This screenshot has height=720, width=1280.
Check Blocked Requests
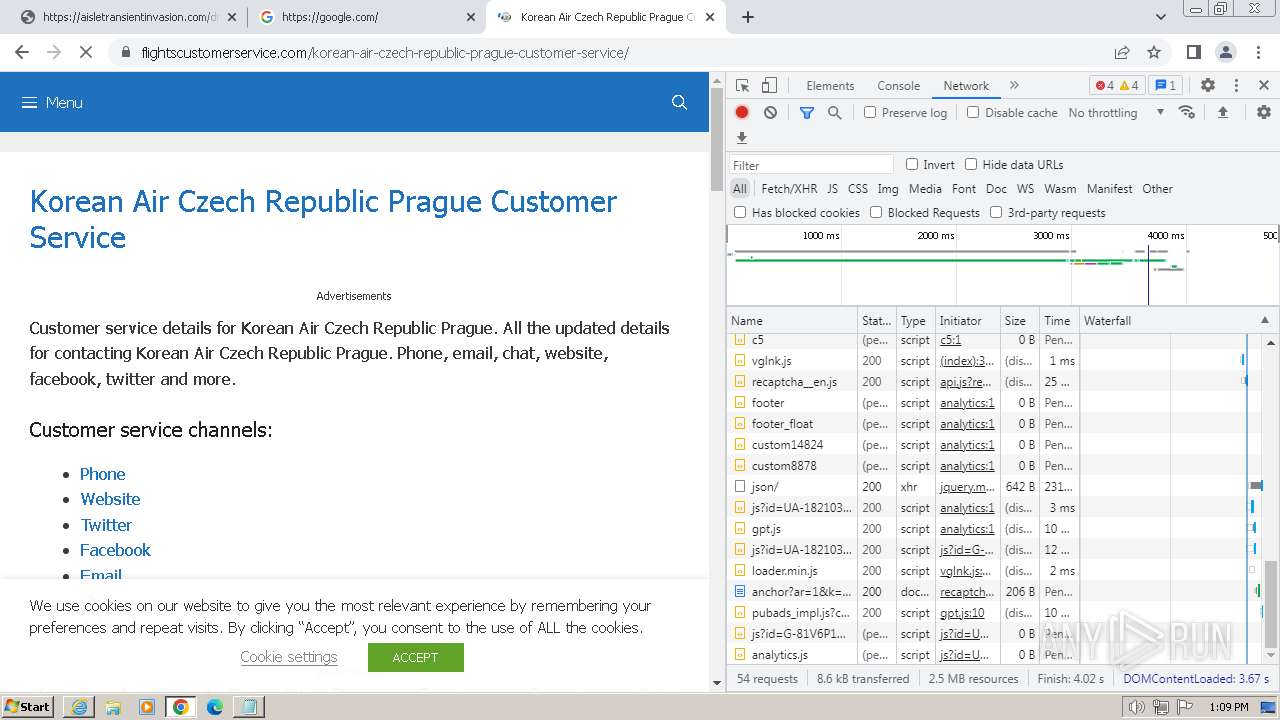(876, 212)
